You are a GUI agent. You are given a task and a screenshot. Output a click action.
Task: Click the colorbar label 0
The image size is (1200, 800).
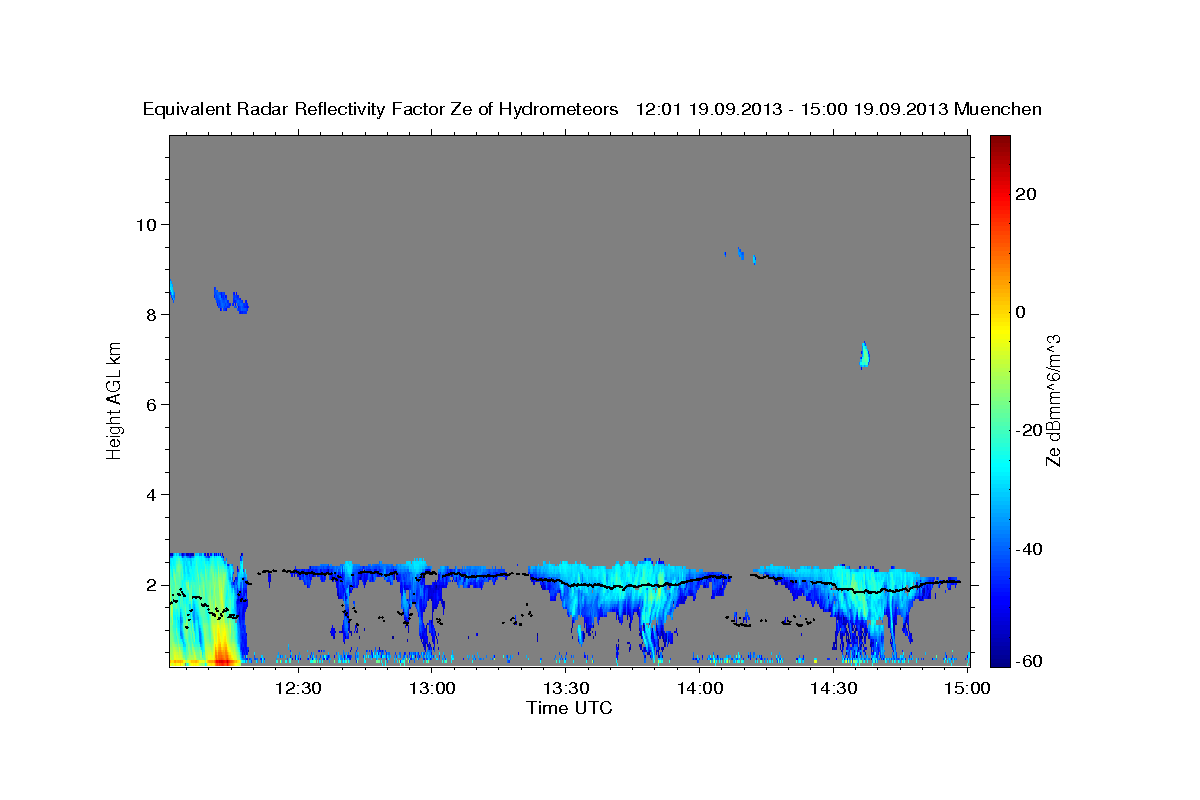click(x=1020, y=312)
